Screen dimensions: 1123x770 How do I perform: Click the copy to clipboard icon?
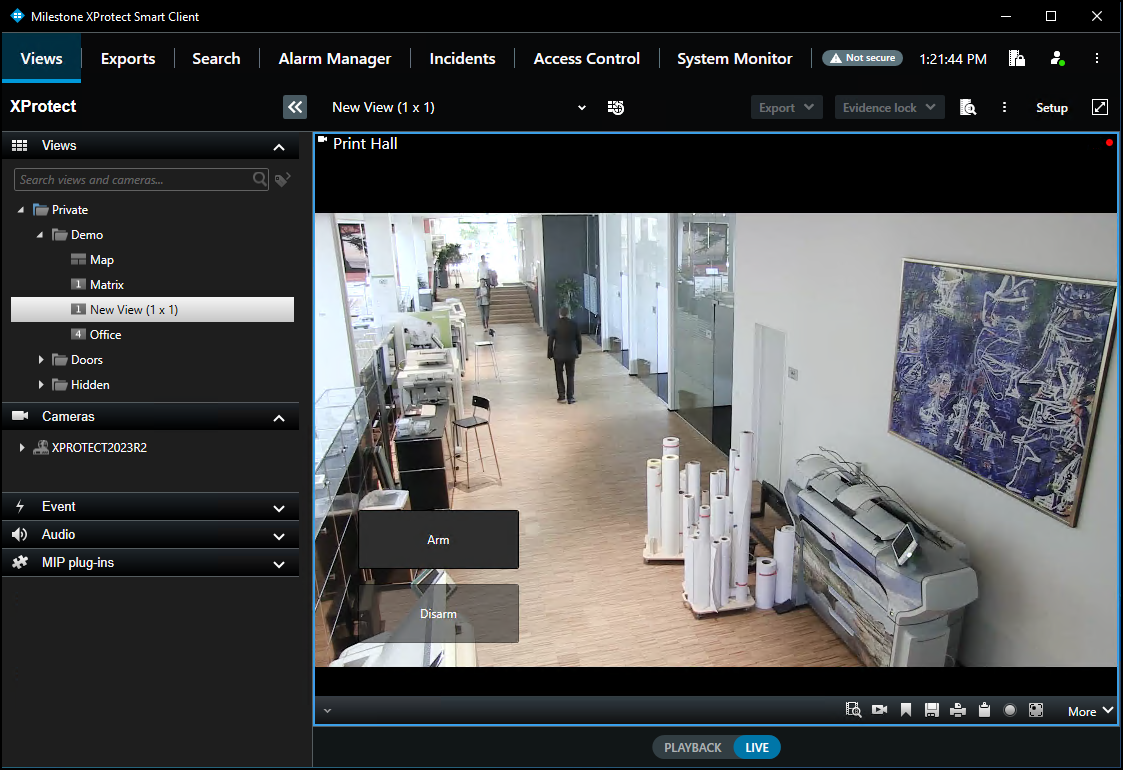click(984, 710)
